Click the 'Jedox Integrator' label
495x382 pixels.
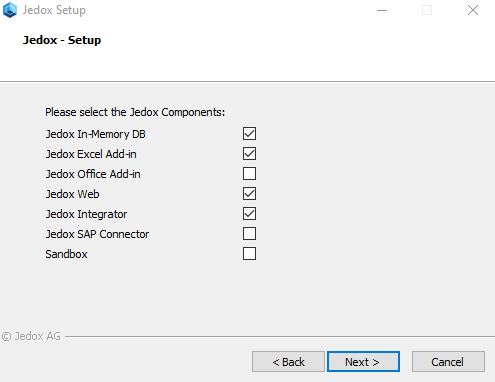86,214
